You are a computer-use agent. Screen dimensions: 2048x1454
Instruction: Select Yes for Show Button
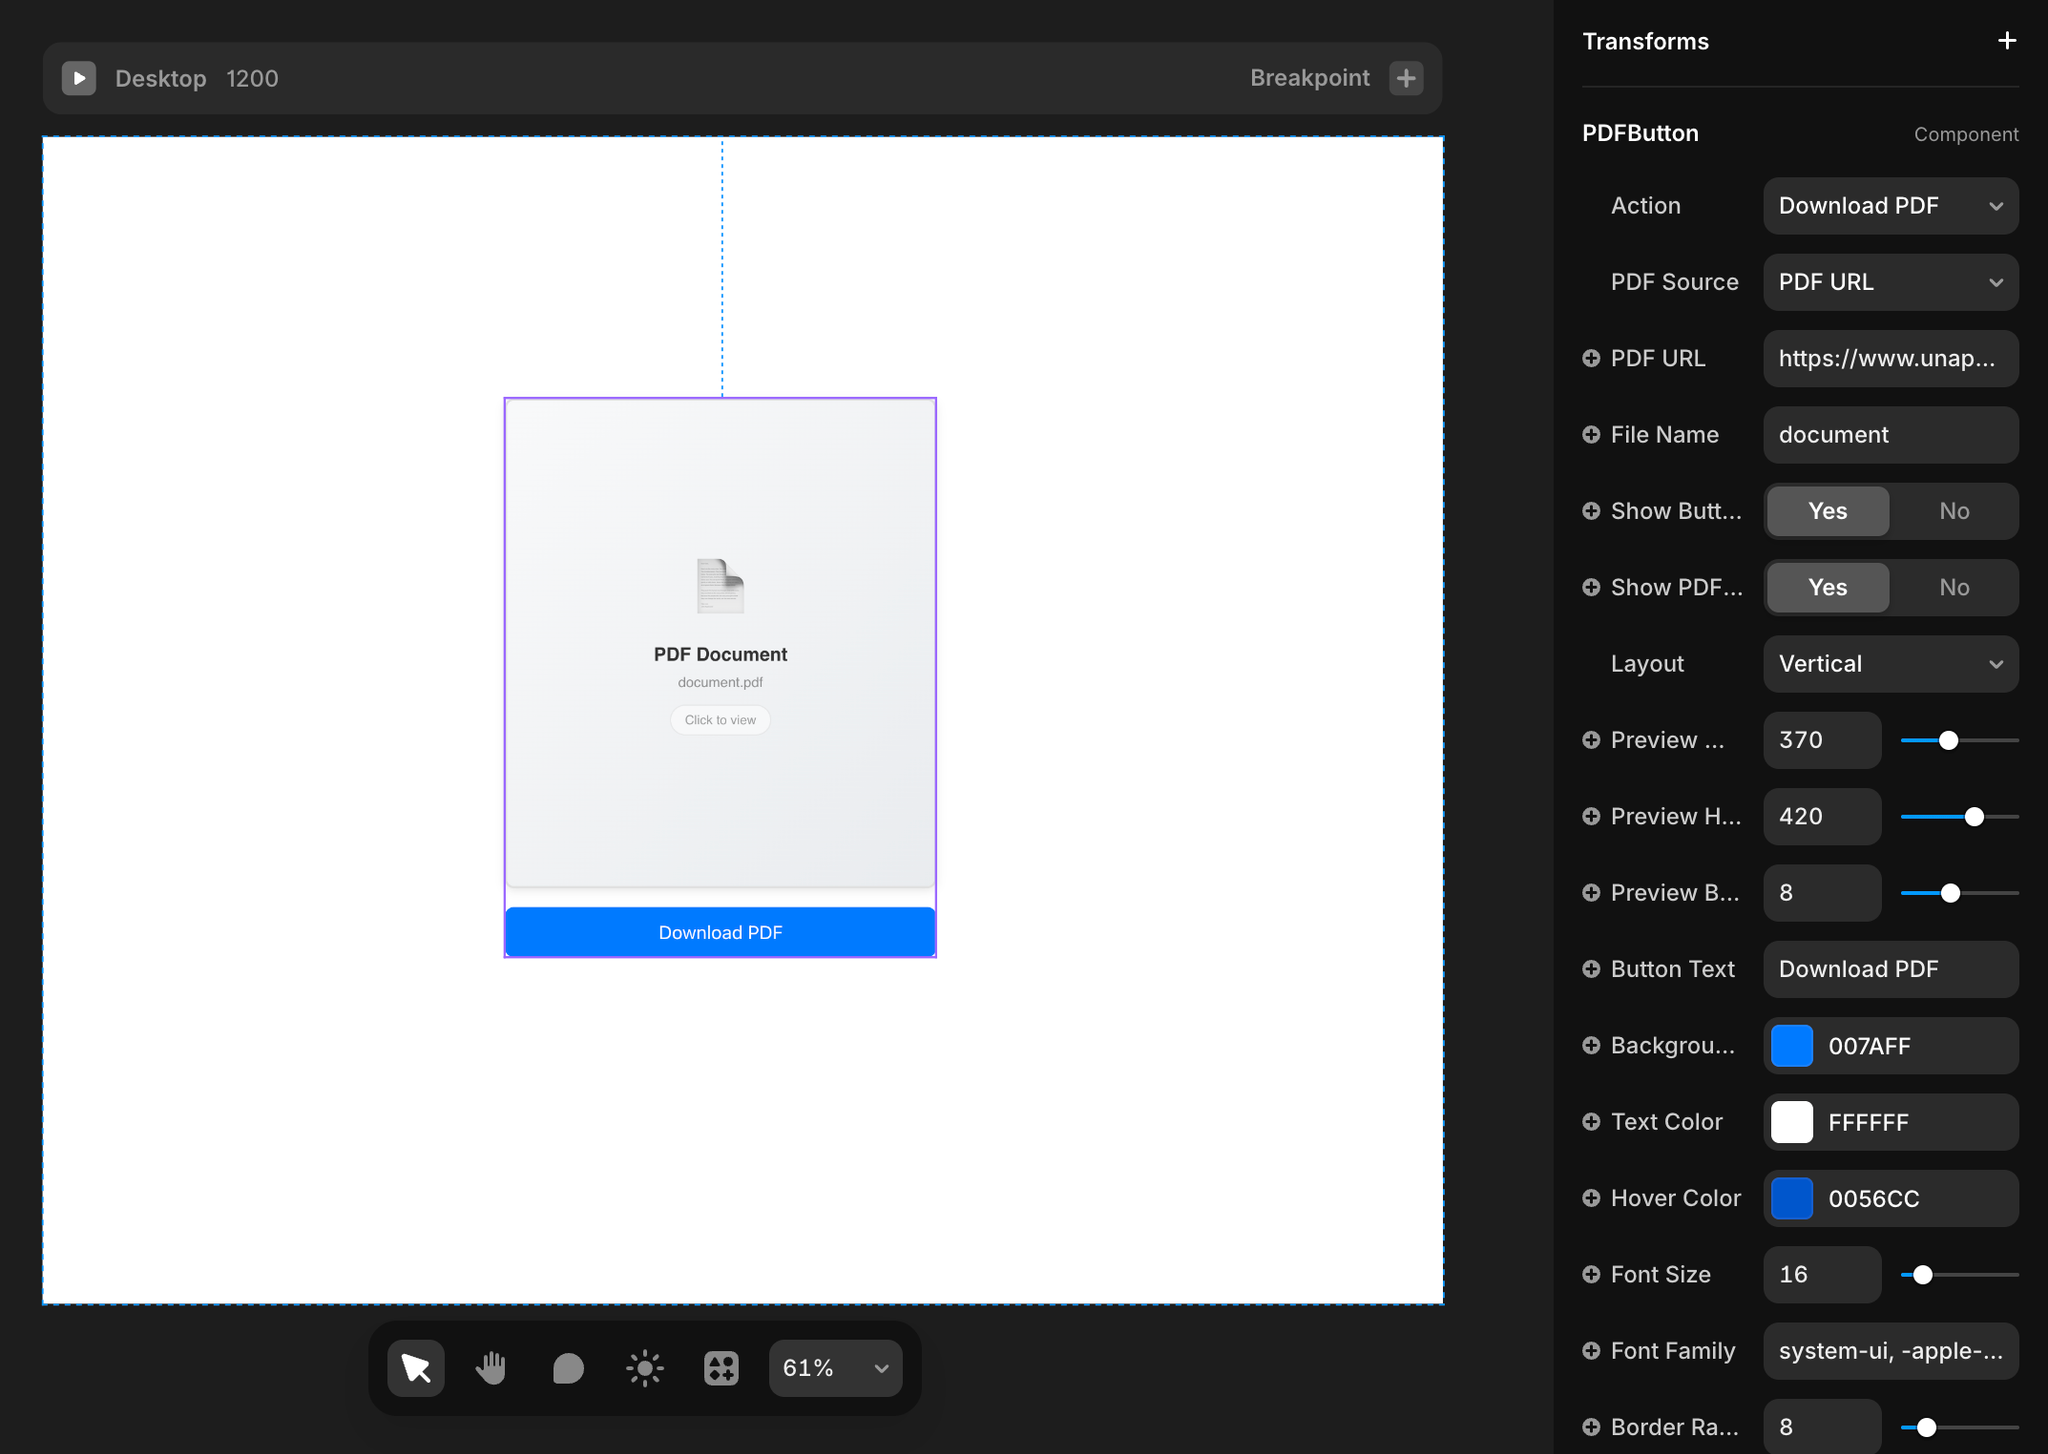pos(1827,511)
